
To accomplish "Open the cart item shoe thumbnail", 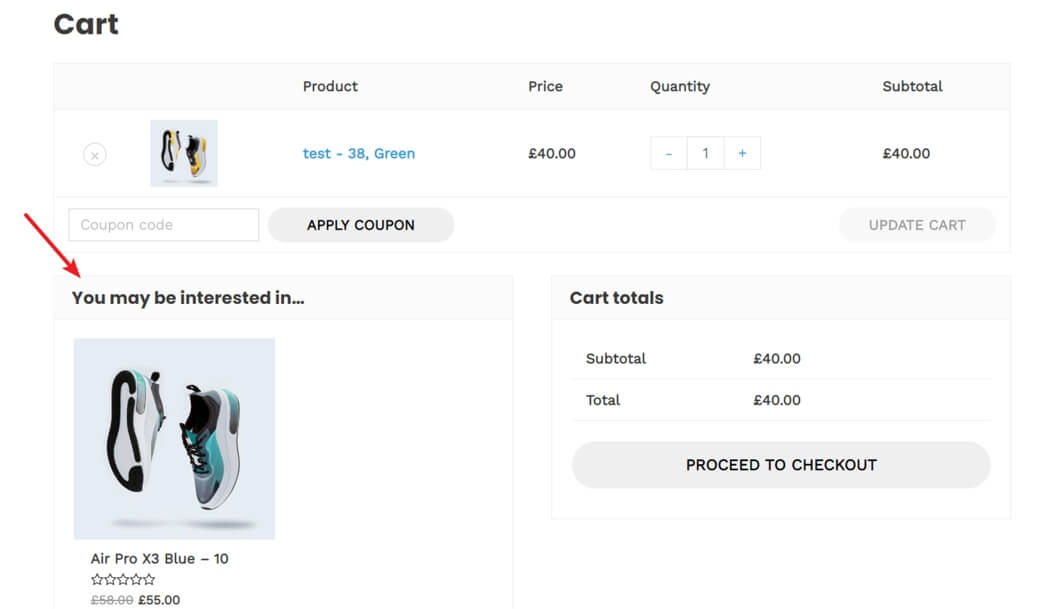I will coord(184,153).
